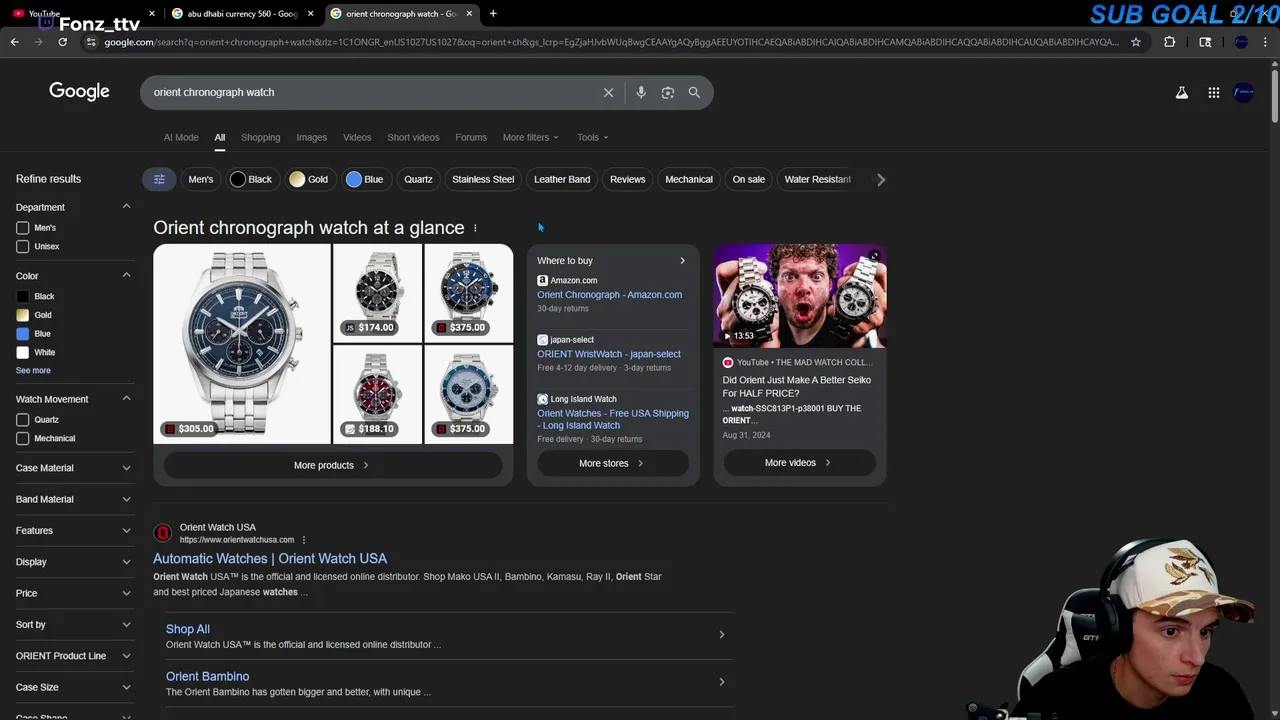The height and width of the screenshot is (720, 1280).
Task: Open the $305.00 blue watch thumbnail
Action: click(242, 343)
